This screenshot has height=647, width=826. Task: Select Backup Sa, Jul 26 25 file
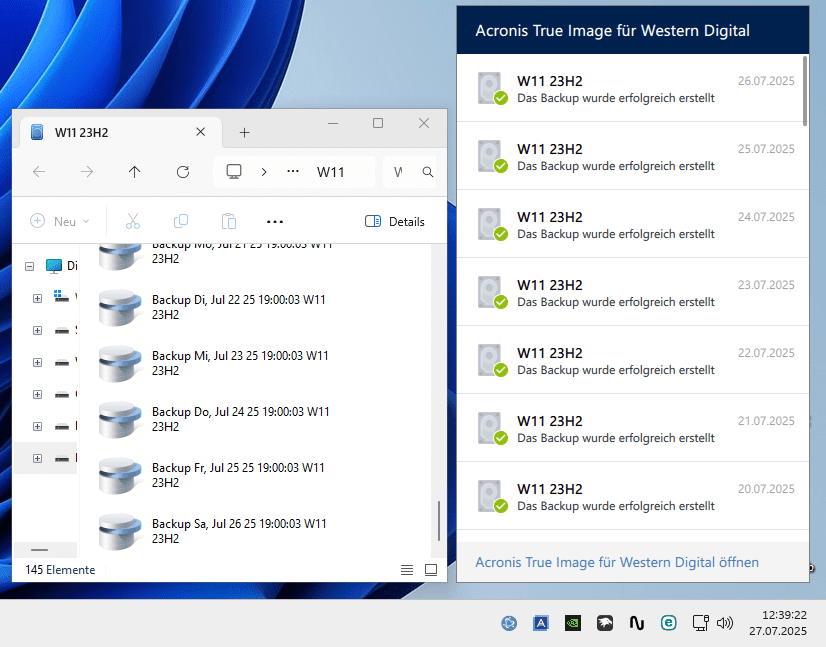click(239, 531)
